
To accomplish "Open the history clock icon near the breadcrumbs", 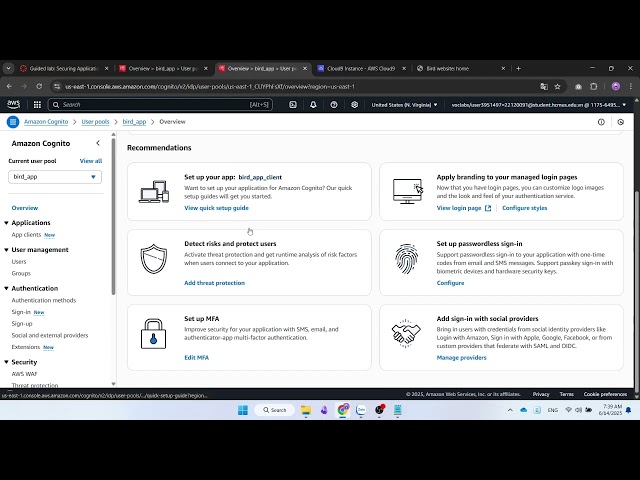I will (x=620, y=122).
